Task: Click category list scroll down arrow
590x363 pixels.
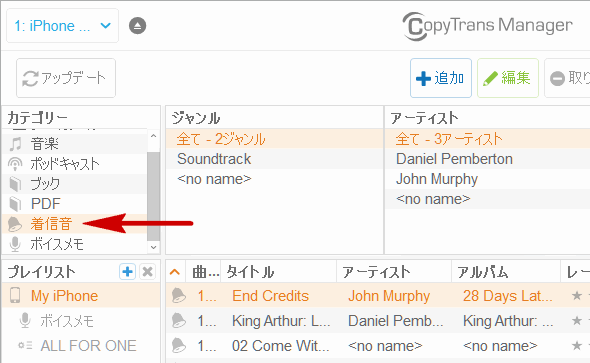Action: click(x=153, y=247)
